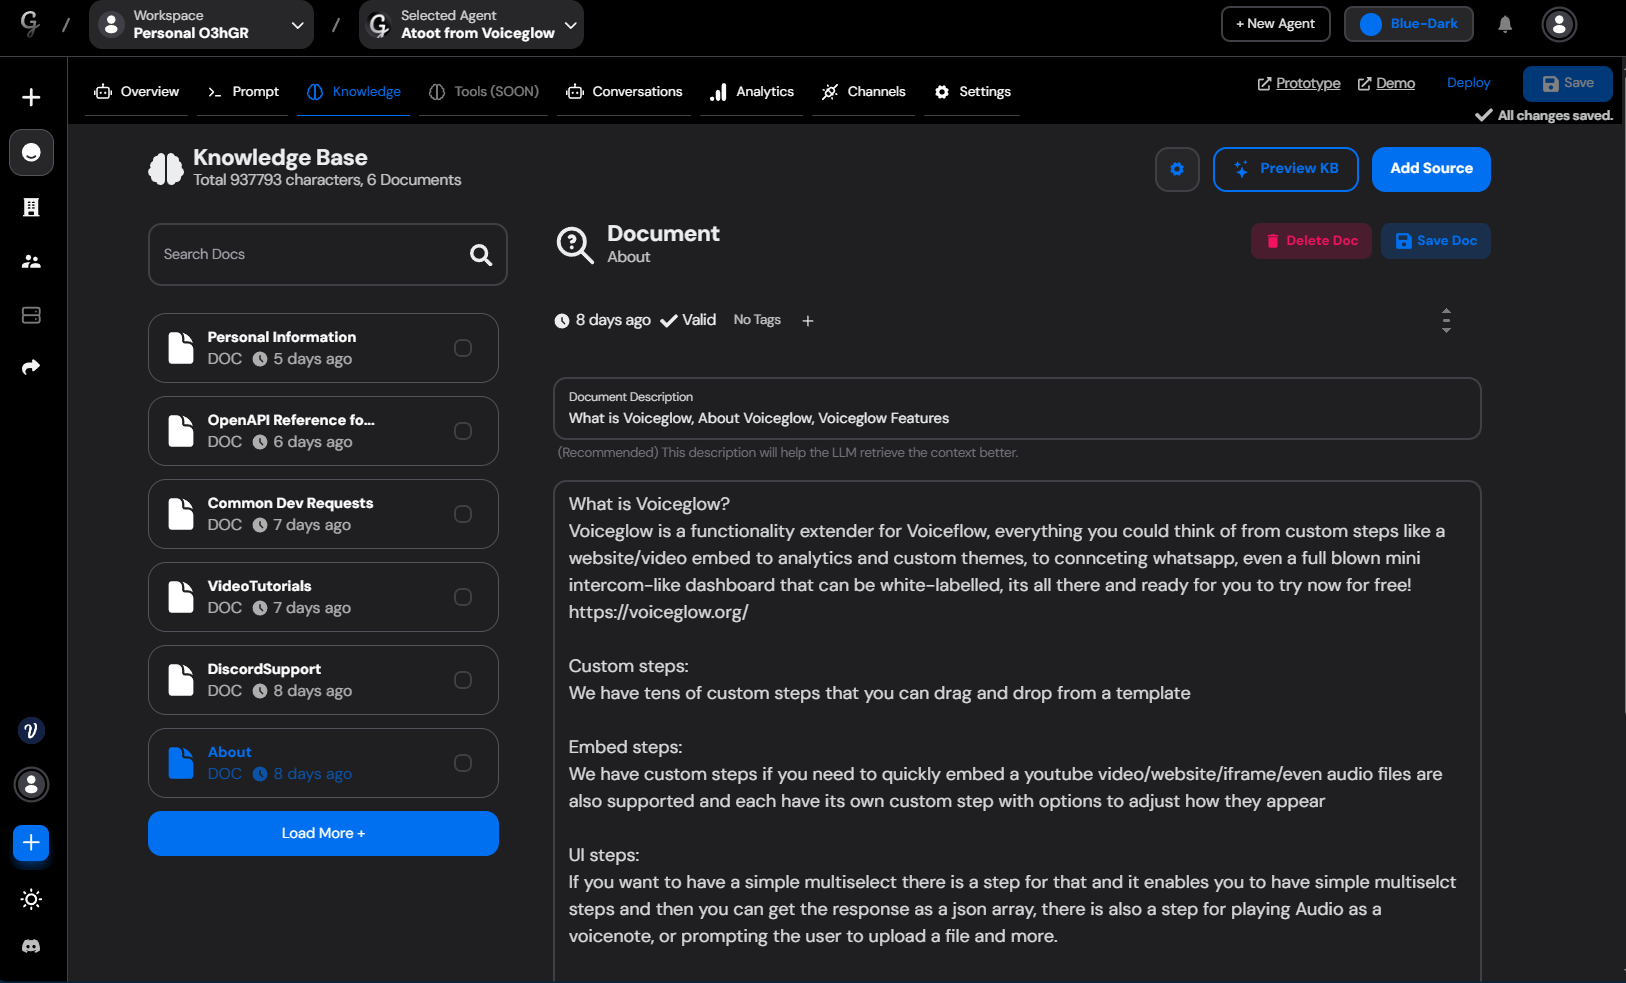Open the document options three-dot menu

1446,321
